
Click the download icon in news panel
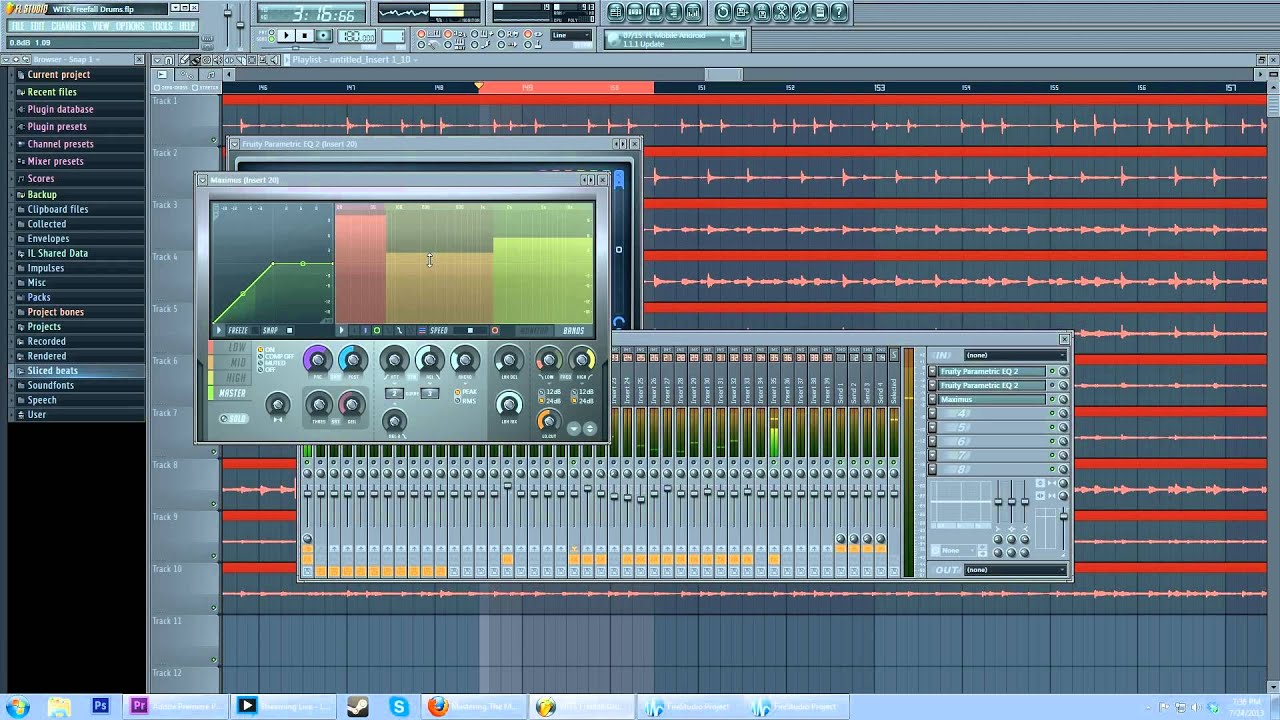[x=736, y=39]
